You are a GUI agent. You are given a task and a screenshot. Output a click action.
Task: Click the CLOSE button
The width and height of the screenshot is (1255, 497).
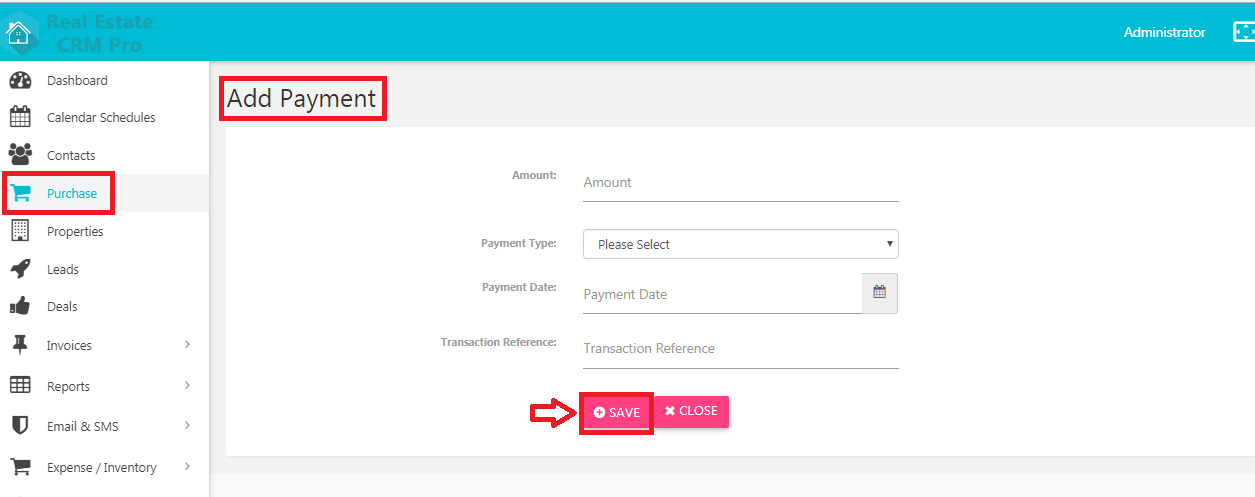(691, 411)
